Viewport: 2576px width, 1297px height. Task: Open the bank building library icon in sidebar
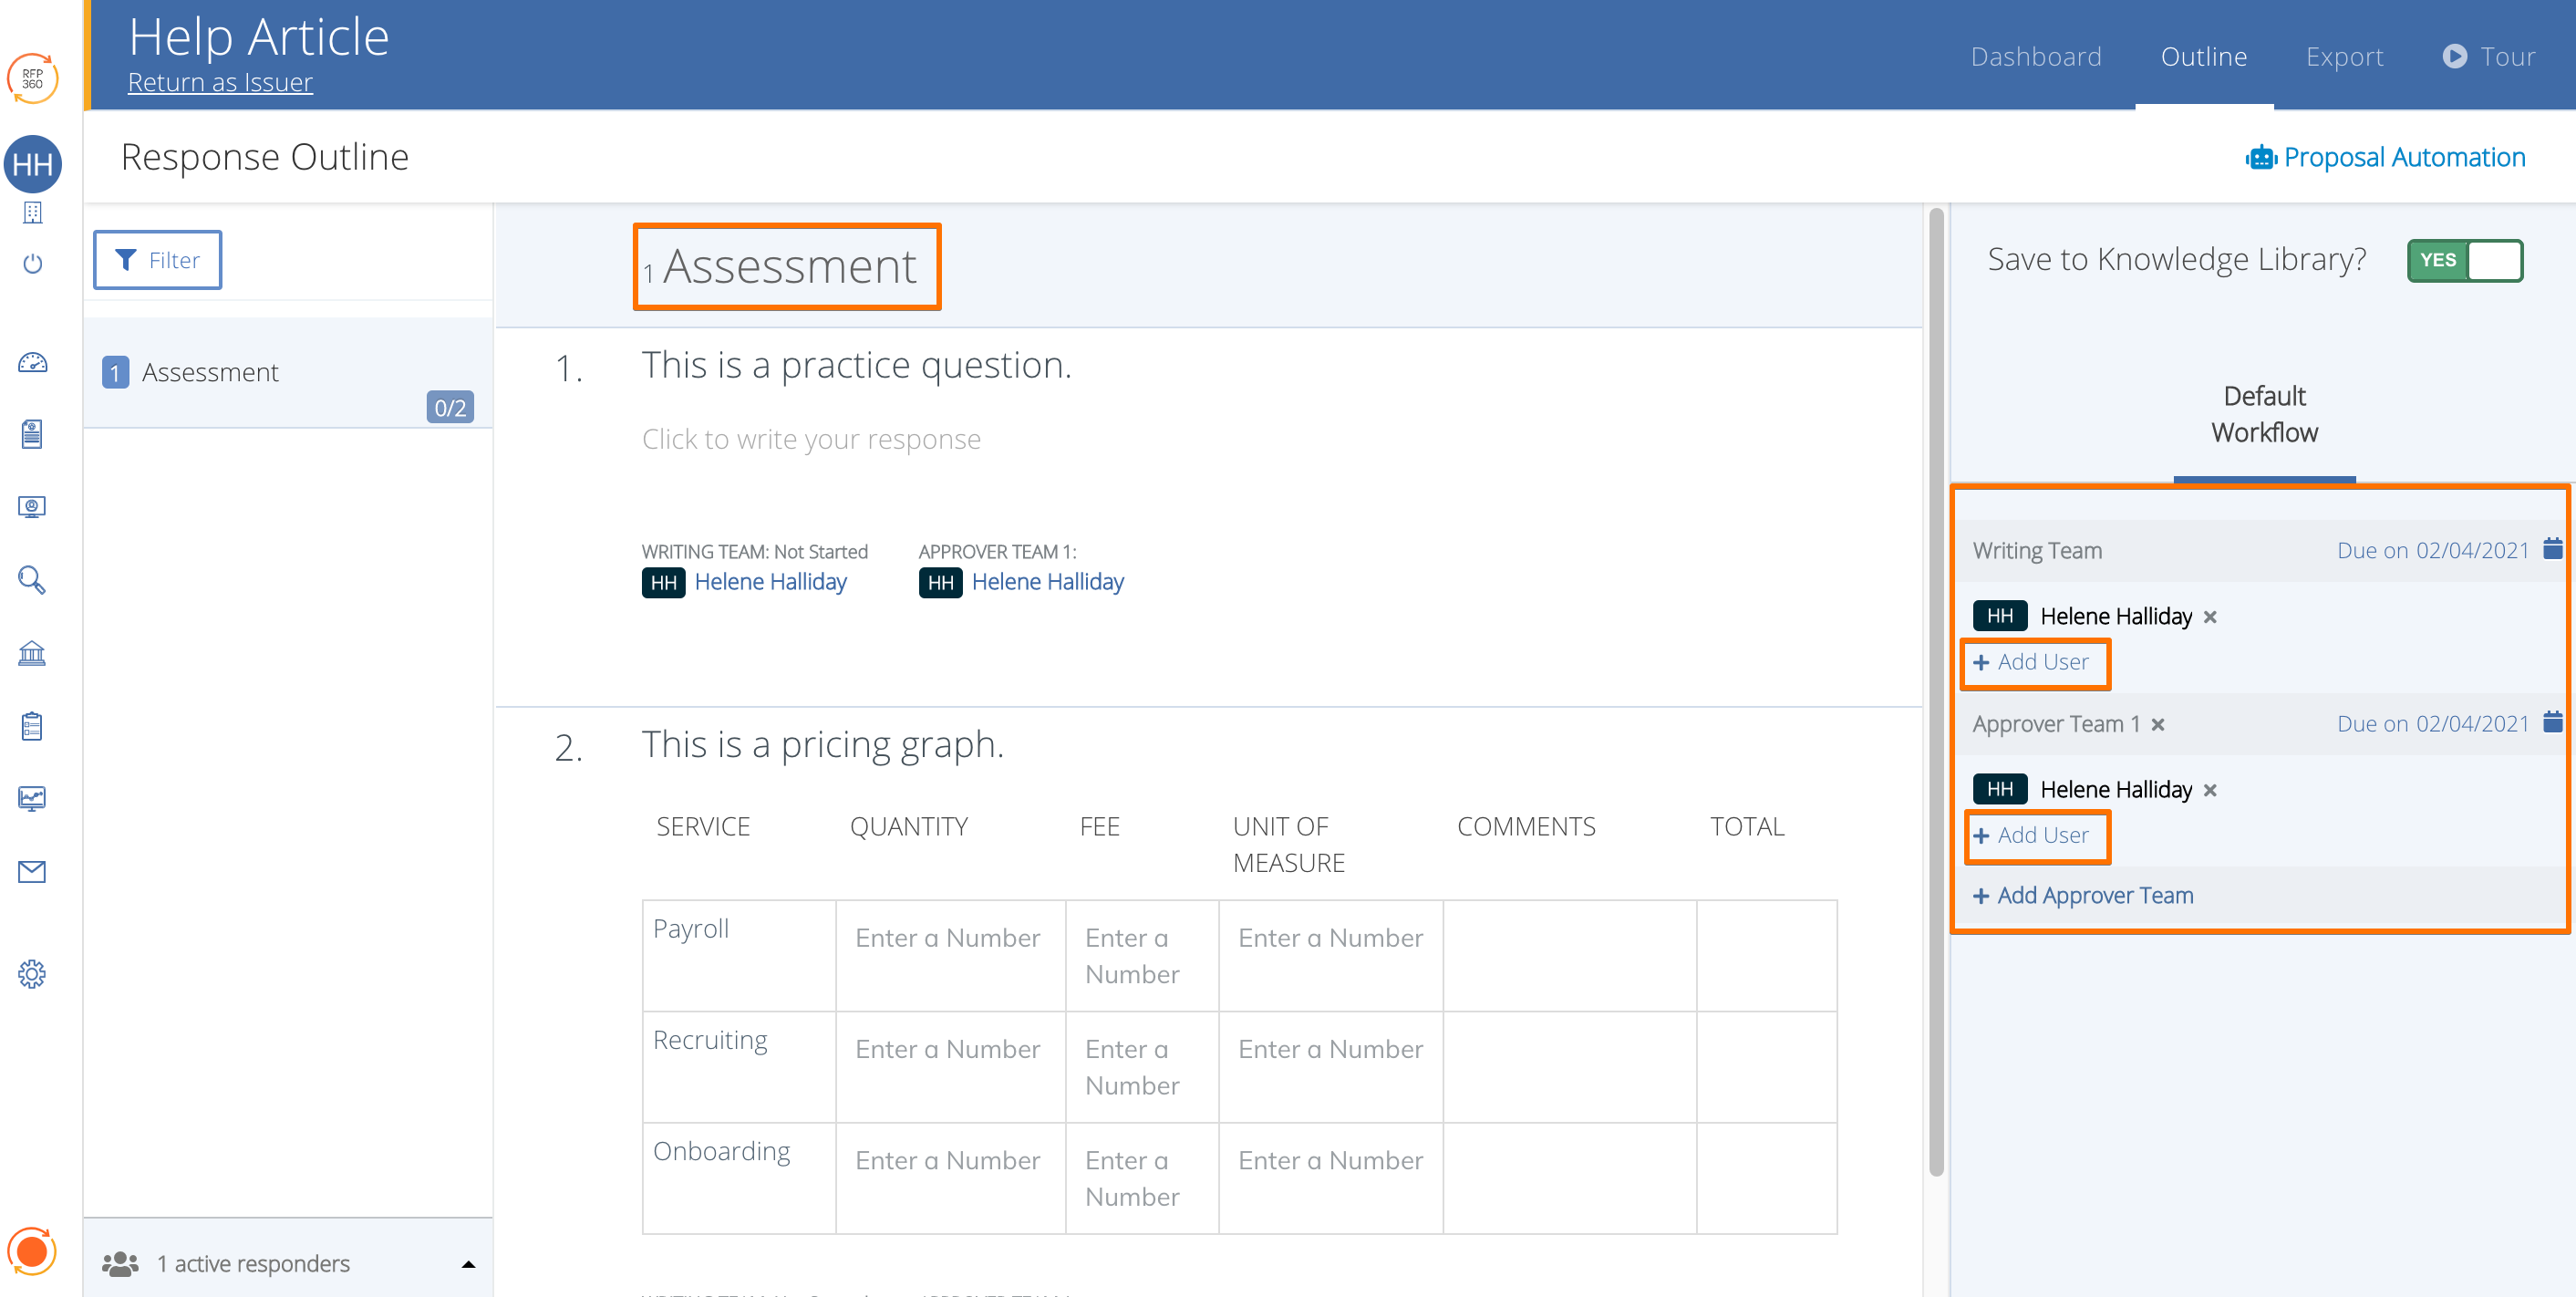pyautogui.click(x=32, y=653)
